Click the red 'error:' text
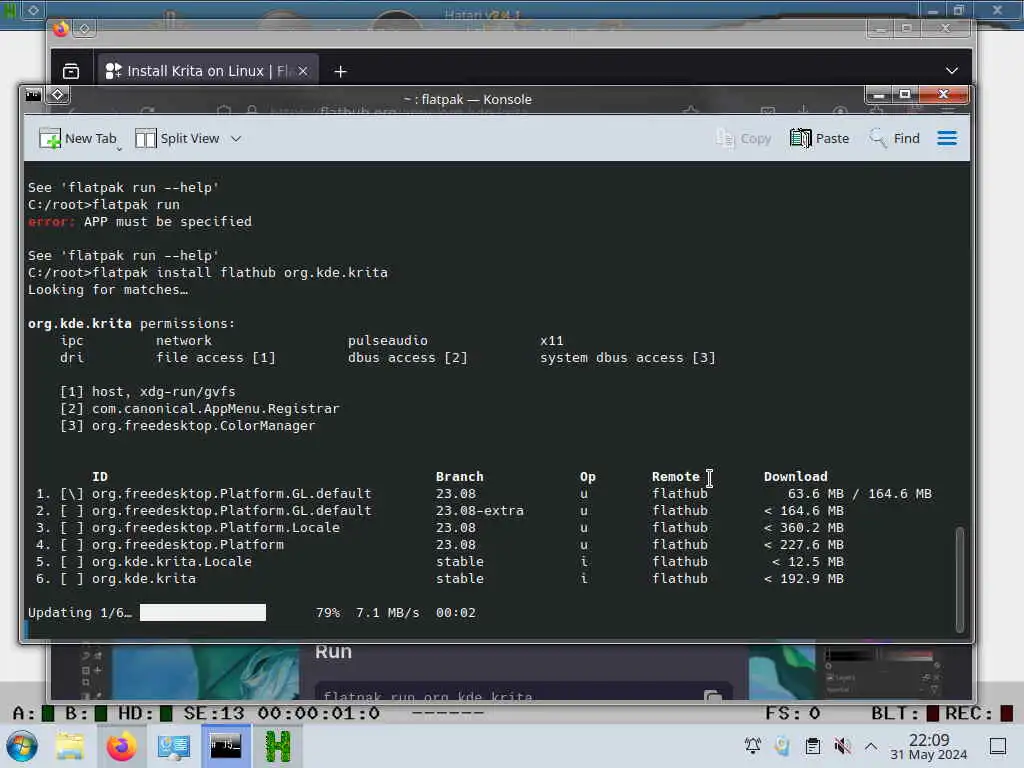 pyautogui.click(x=52, y=222)
